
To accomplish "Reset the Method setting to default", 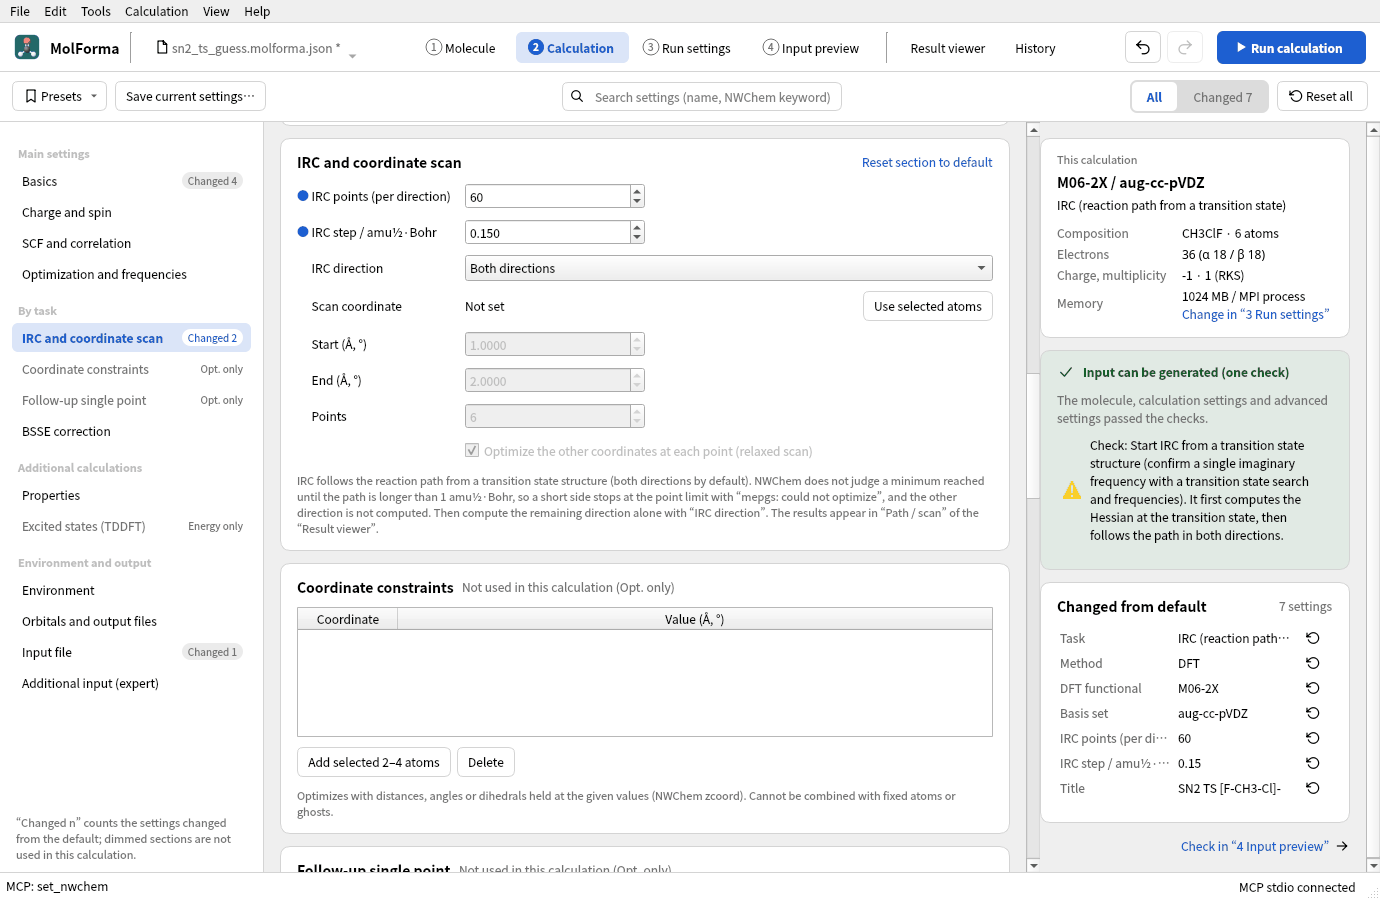I will (1313, 663).
